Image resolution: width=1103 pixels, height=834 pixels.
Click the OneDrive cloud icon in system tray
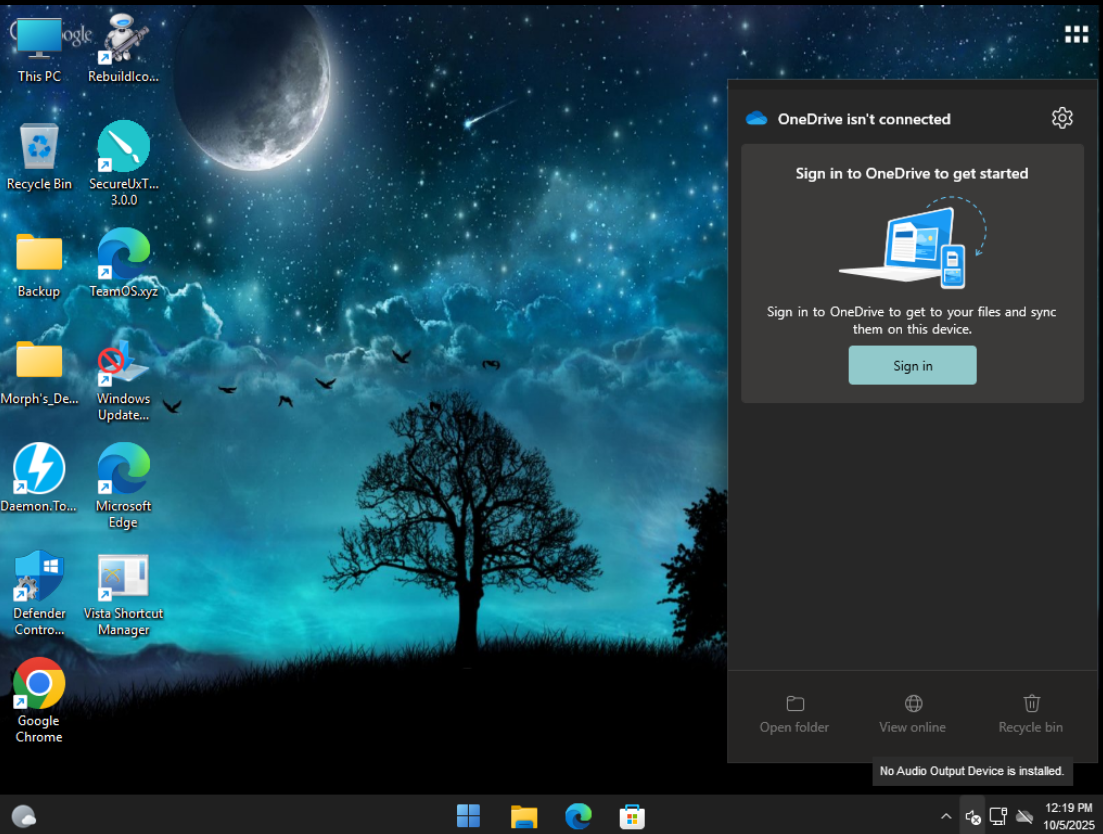[x=1024, y=816]
